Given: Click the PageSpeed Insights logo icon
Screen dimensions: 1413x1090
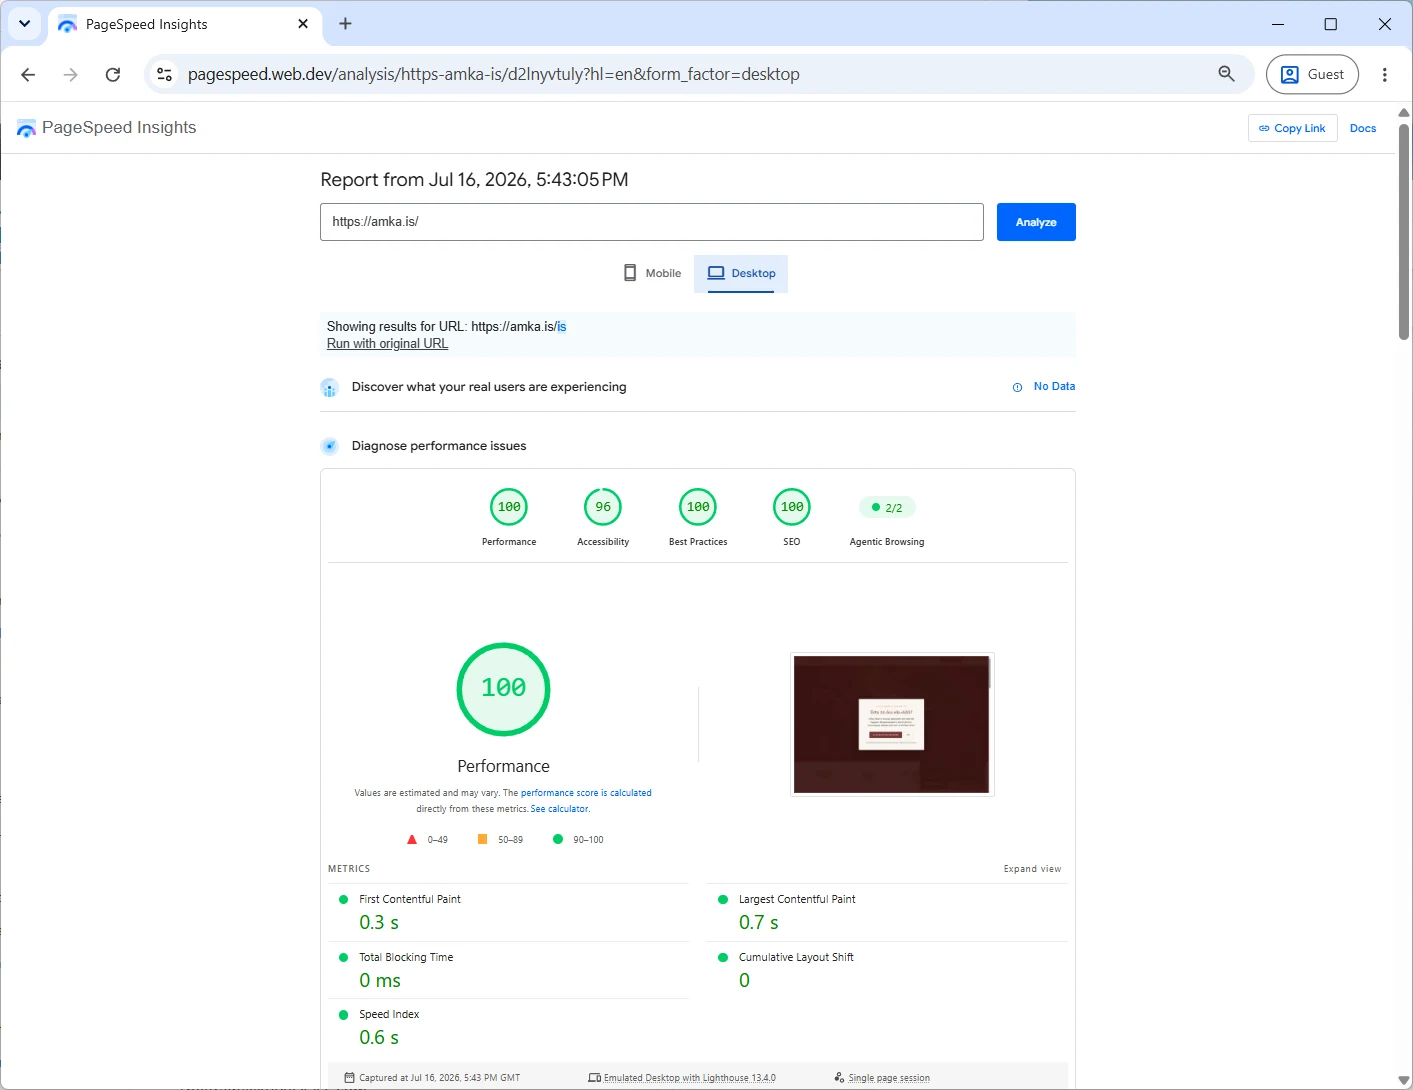Looking at the screenshot, I should (x=27, y=128).
